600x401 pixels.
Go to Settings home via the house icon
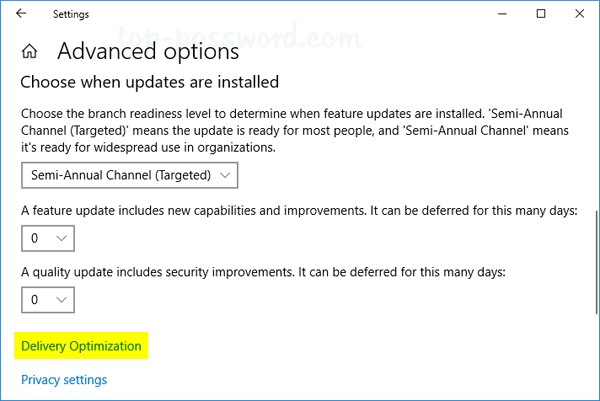click(30, 51)
